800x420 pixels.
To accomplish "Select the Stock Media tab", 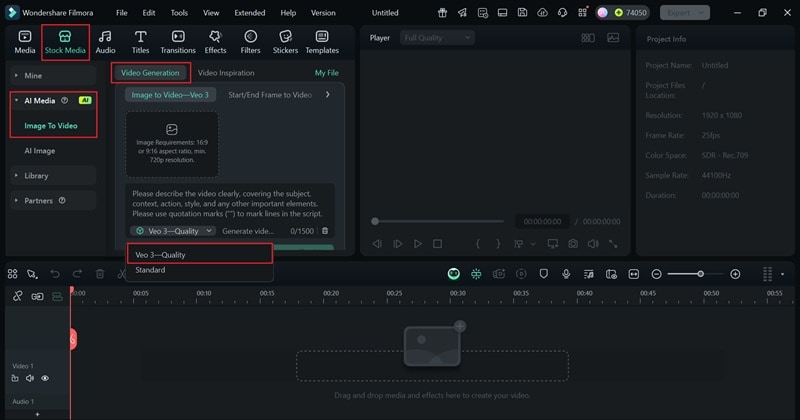I will click(65, 42).
